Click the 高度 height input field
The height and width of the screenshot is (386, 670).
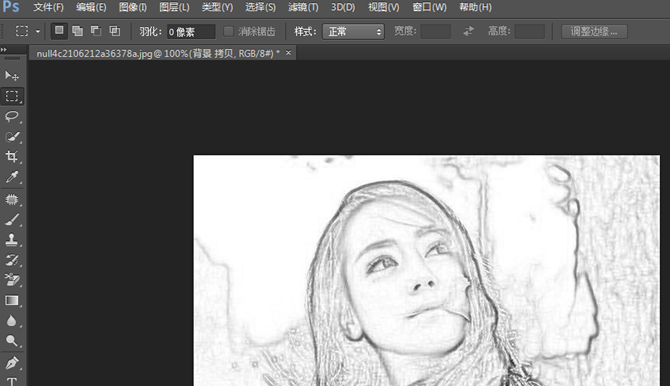click(x=529, y=32)
